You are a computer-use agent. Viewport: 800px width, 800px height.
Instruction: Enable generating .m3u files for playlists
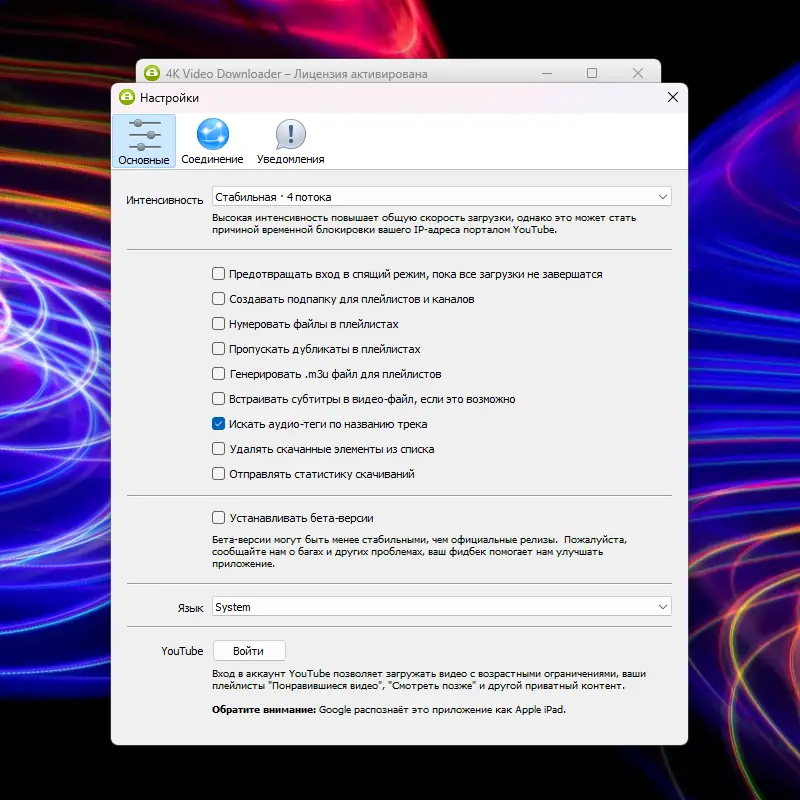218,373
